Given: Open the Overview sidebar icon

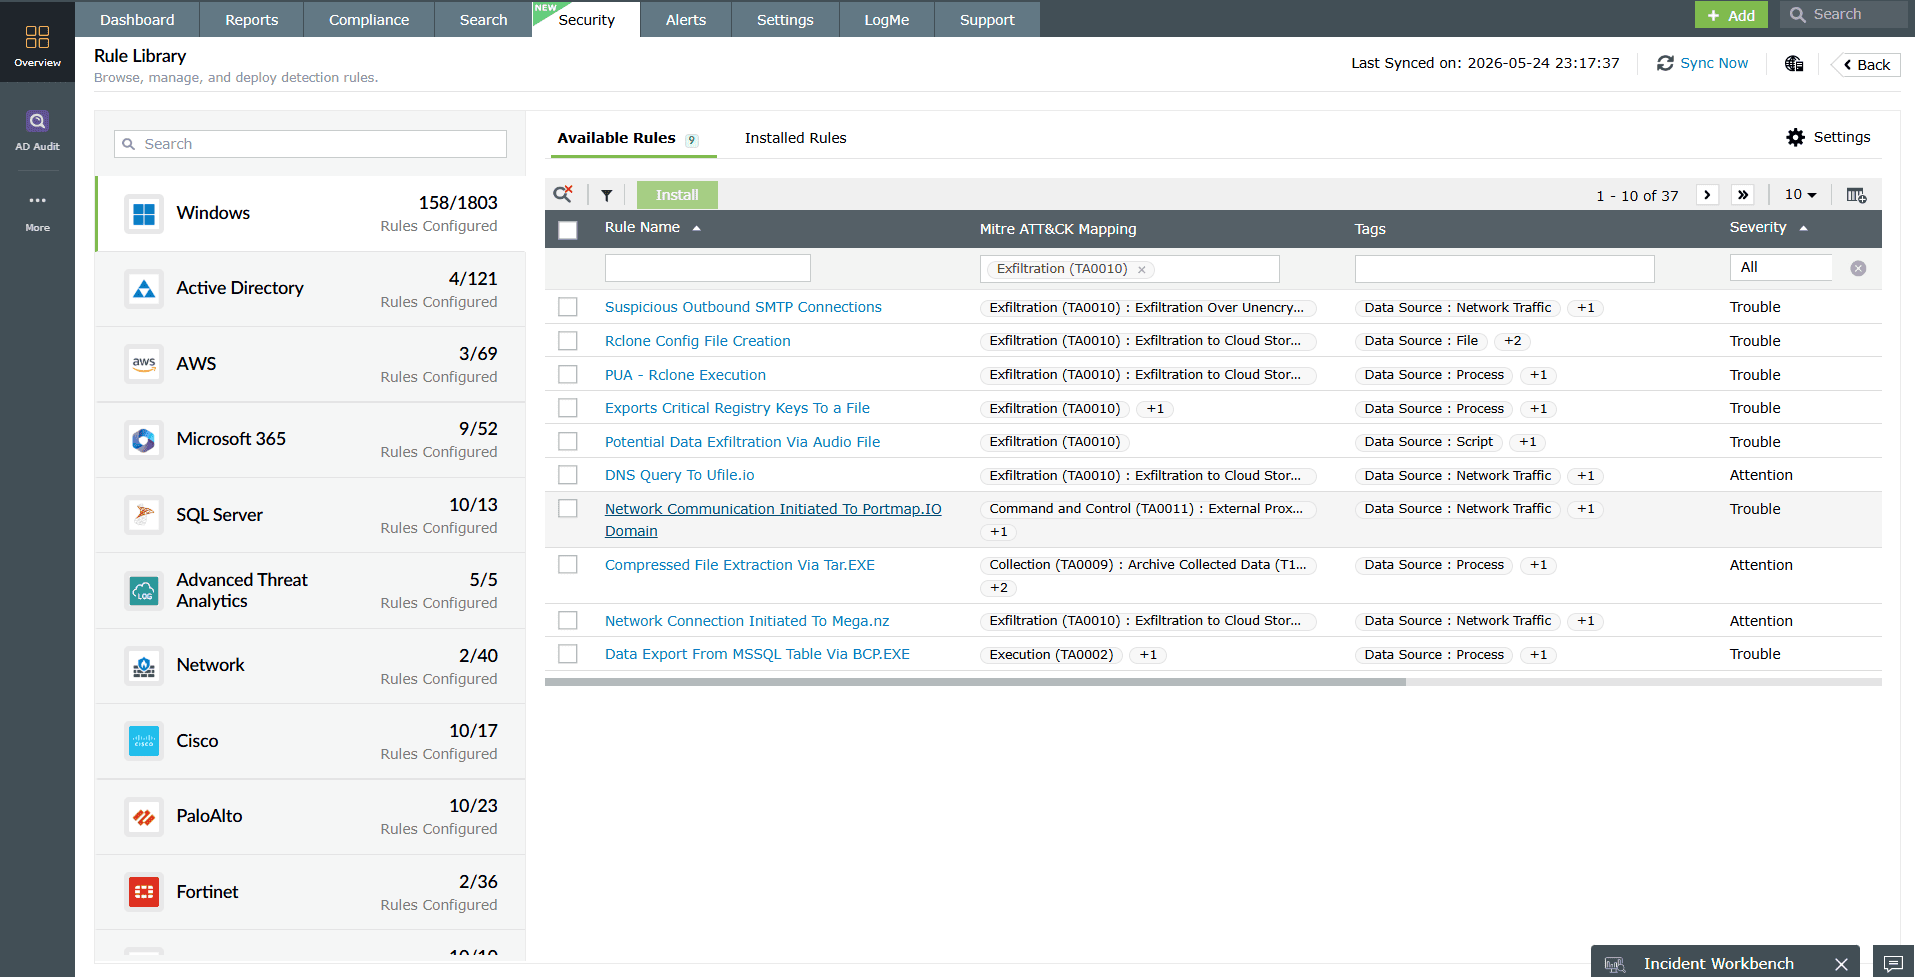Looking at the screenshot, I should click(37, 45).
